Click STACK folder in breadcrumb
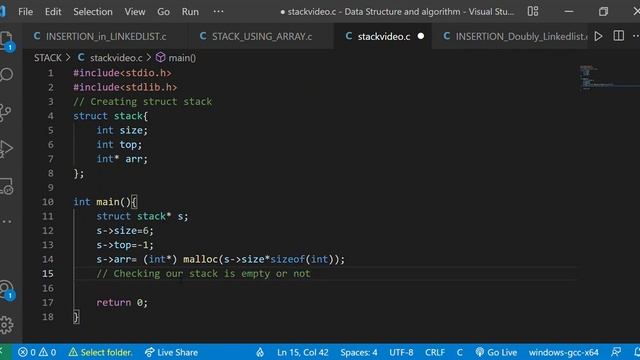The height and width of the screenshot is (360, 640). click(x=48, y=58)
